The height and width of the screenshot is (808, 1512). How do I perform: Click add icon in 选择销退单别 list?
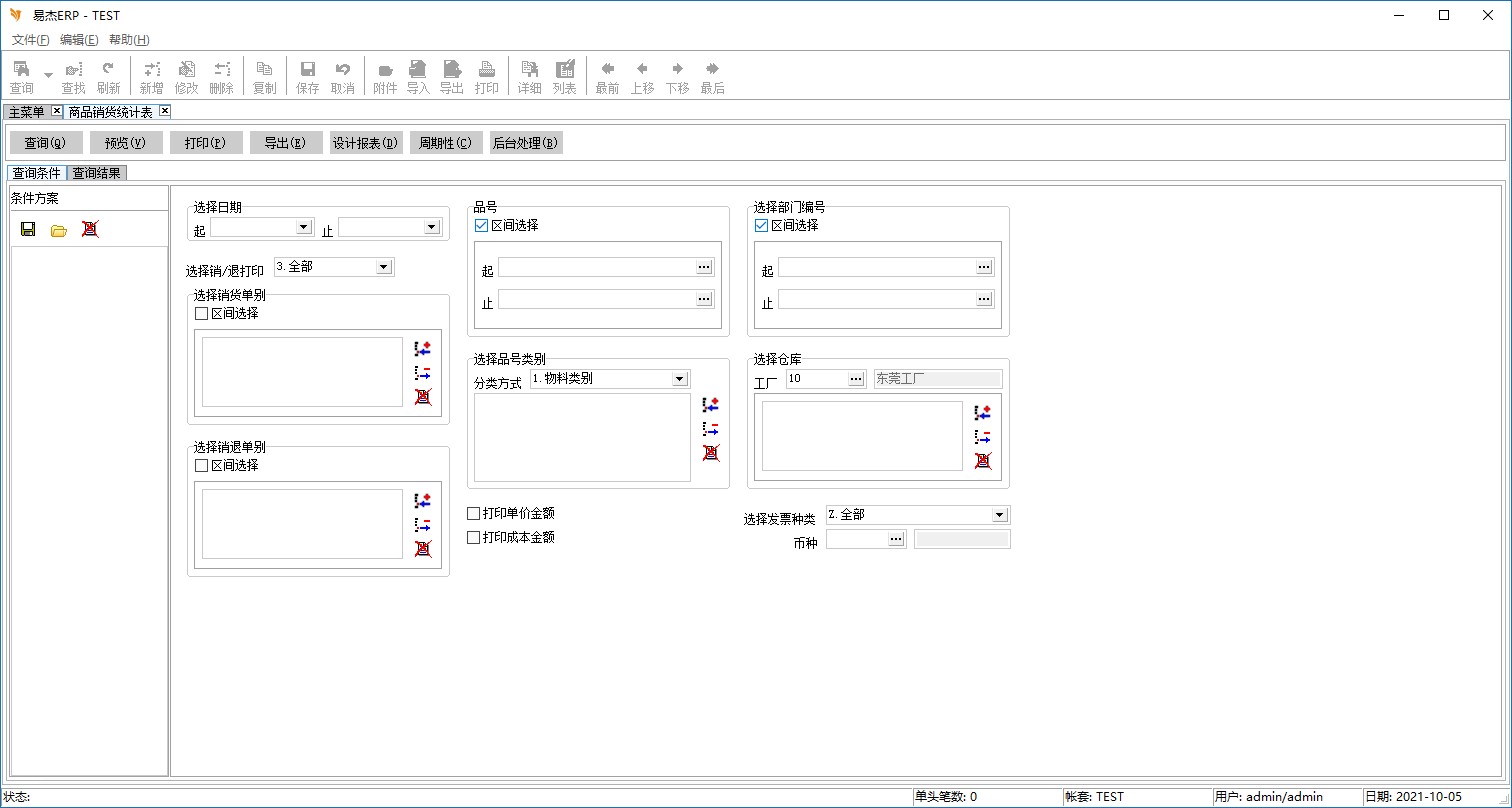tap(422, 501)
